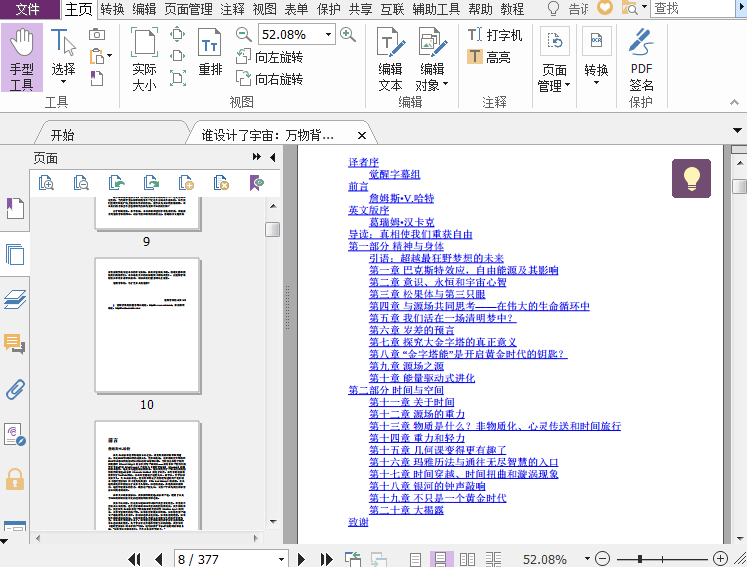Image resolution: width=747 pixels, height=567 pixels.
Task: Select the Highlight tool
Action: [x=489, y=57]
